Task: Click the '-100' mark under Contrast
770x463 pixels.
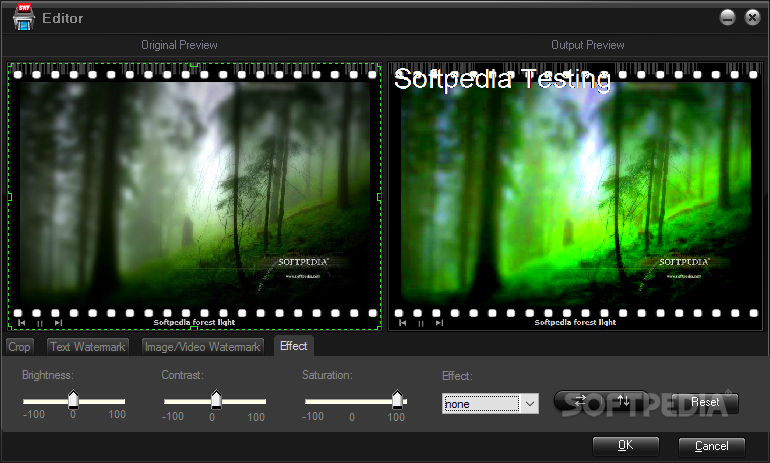Action: point(173,416)
